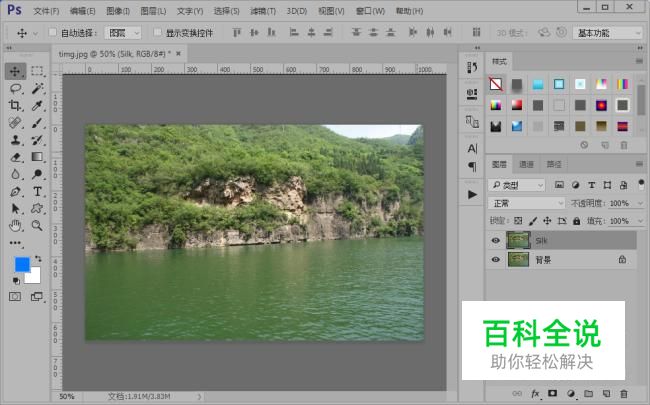Screen dimensions: 650x405
Task: Open the 类型 layer filter dropdown
Action: 517,185
